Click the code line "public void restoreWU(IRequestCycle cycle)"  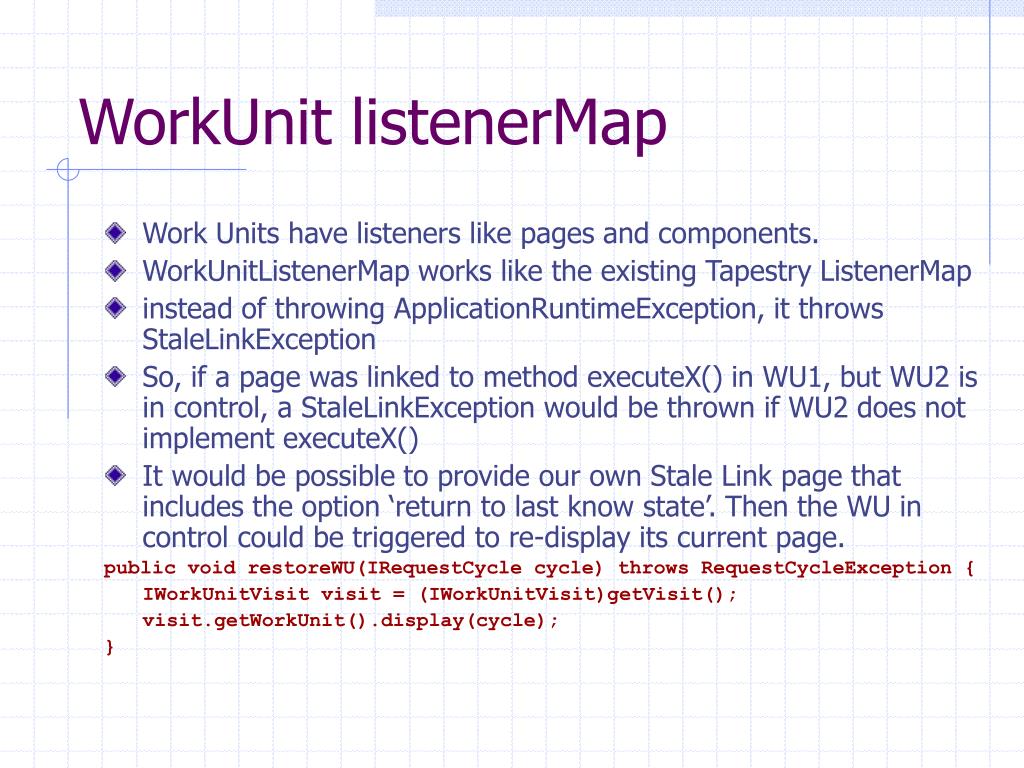pyautogui.click(x=538, y=568)
